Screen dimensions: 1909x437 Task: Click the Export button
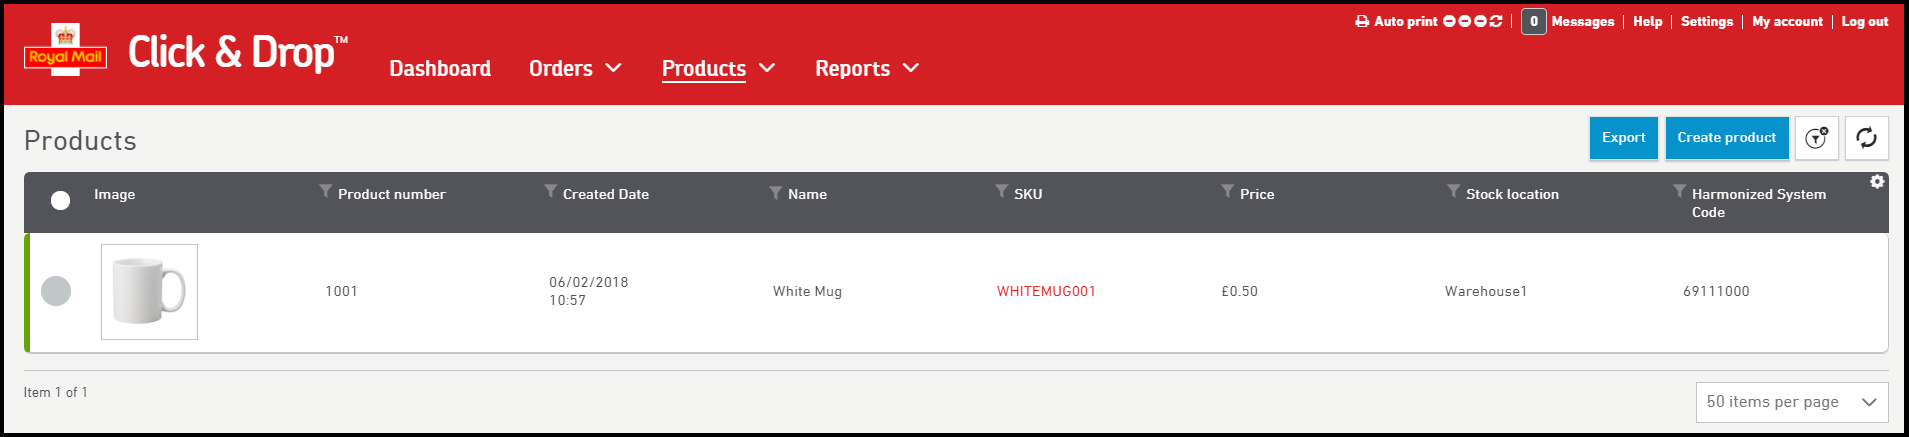(x=1623, y=138)
